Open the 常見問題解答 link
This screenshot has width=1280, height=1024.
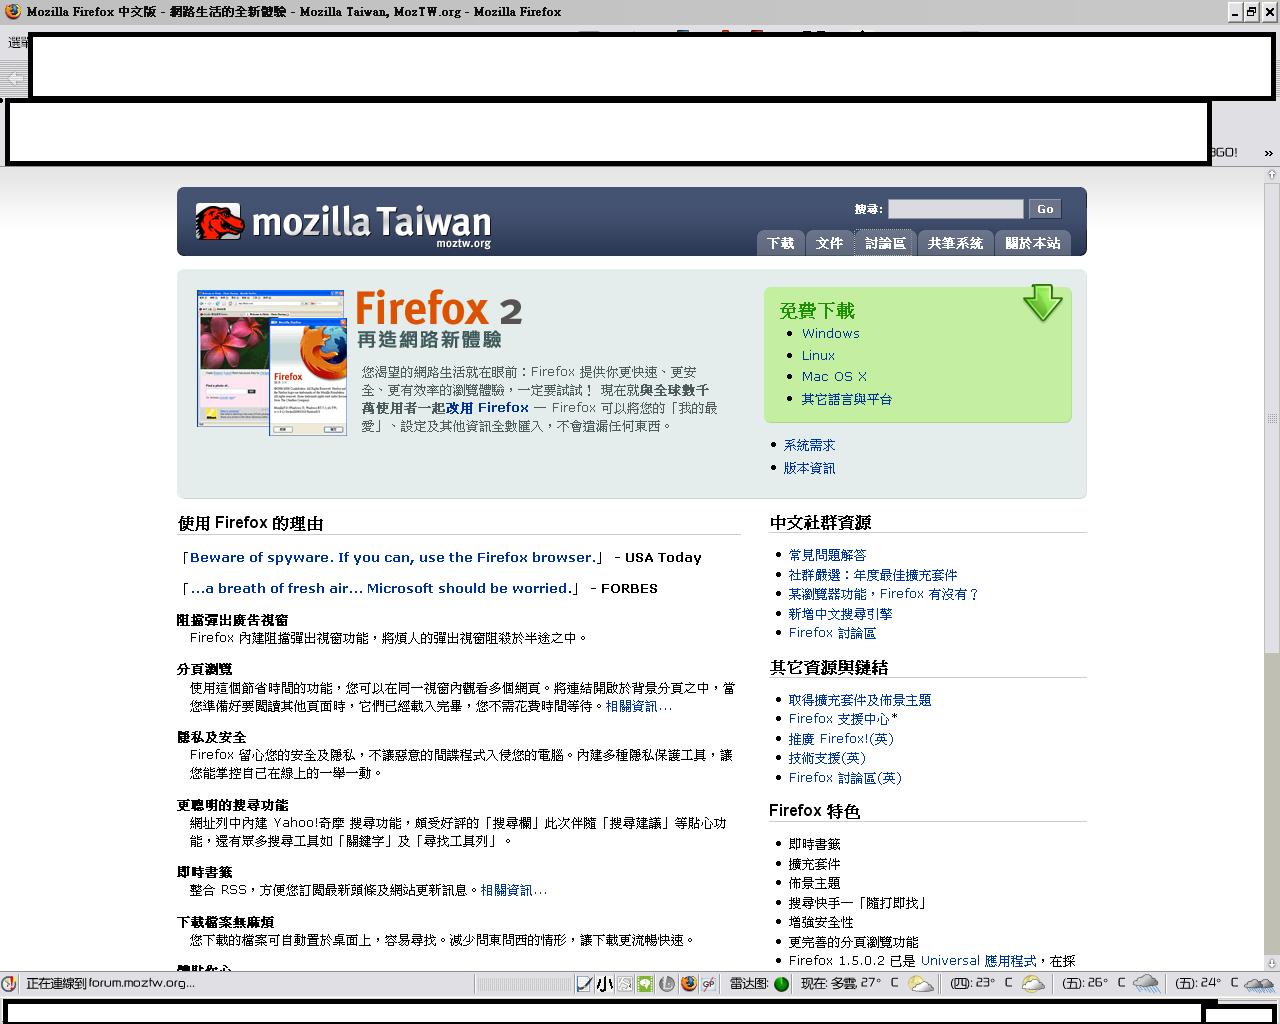827,555
